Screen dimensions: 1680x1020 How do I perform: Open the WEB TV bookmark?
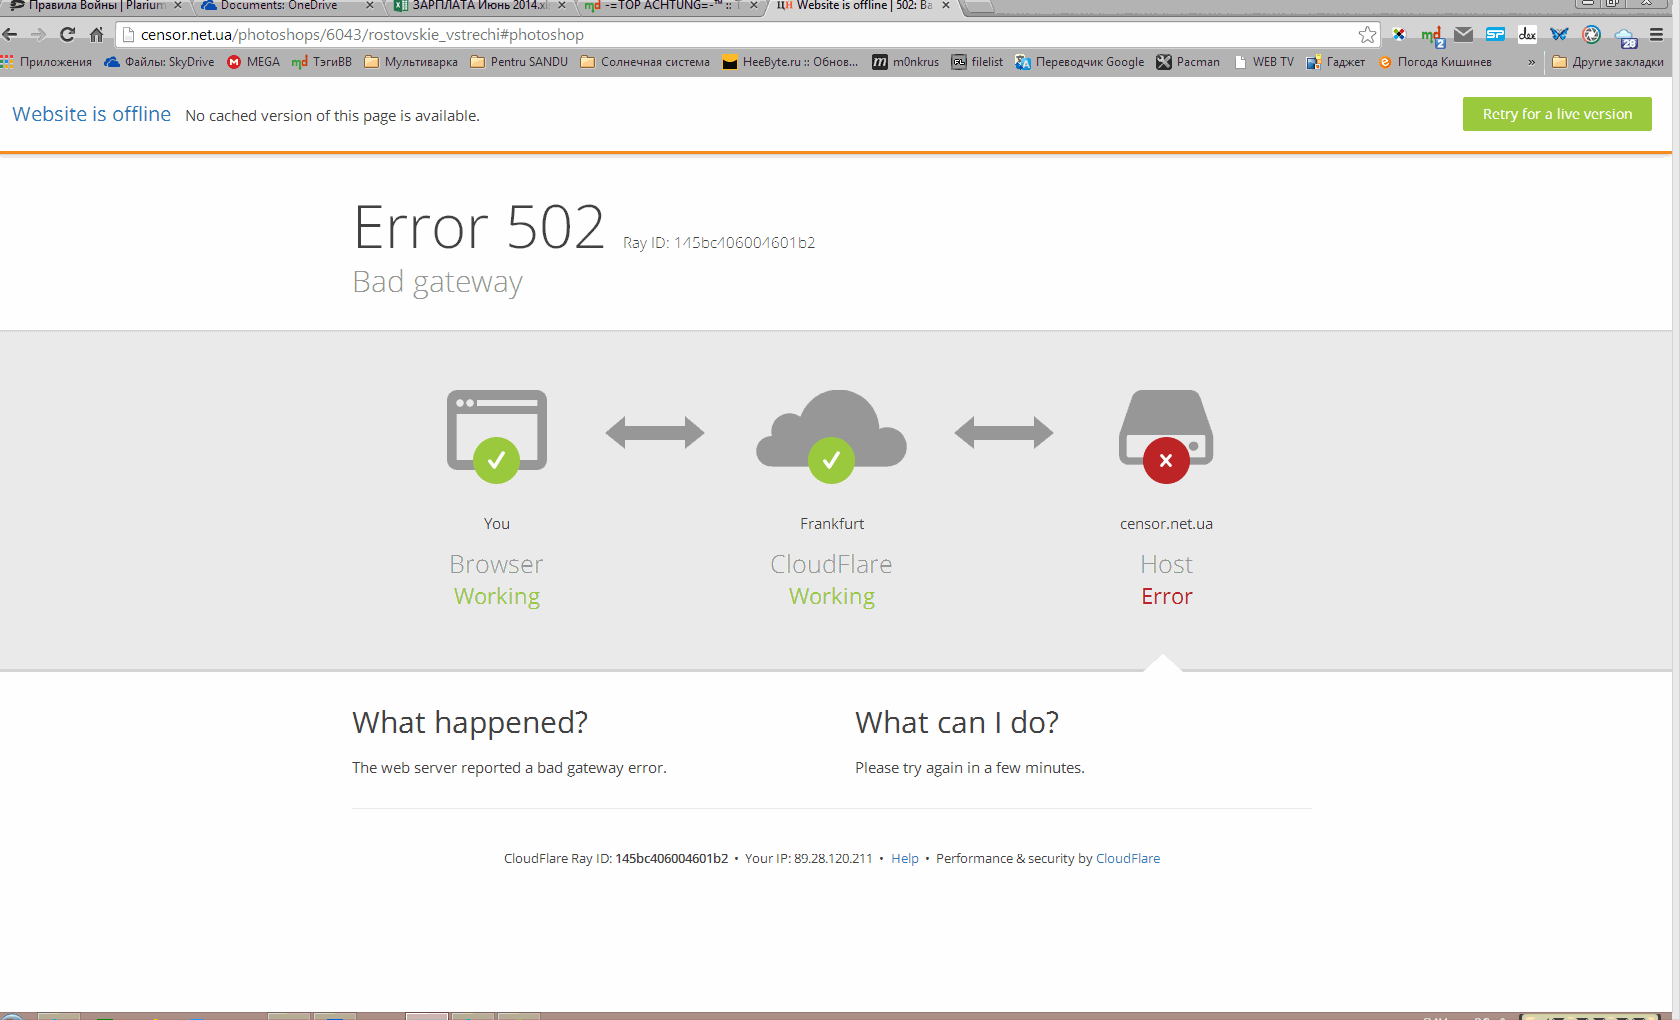tap(1263, 62)
